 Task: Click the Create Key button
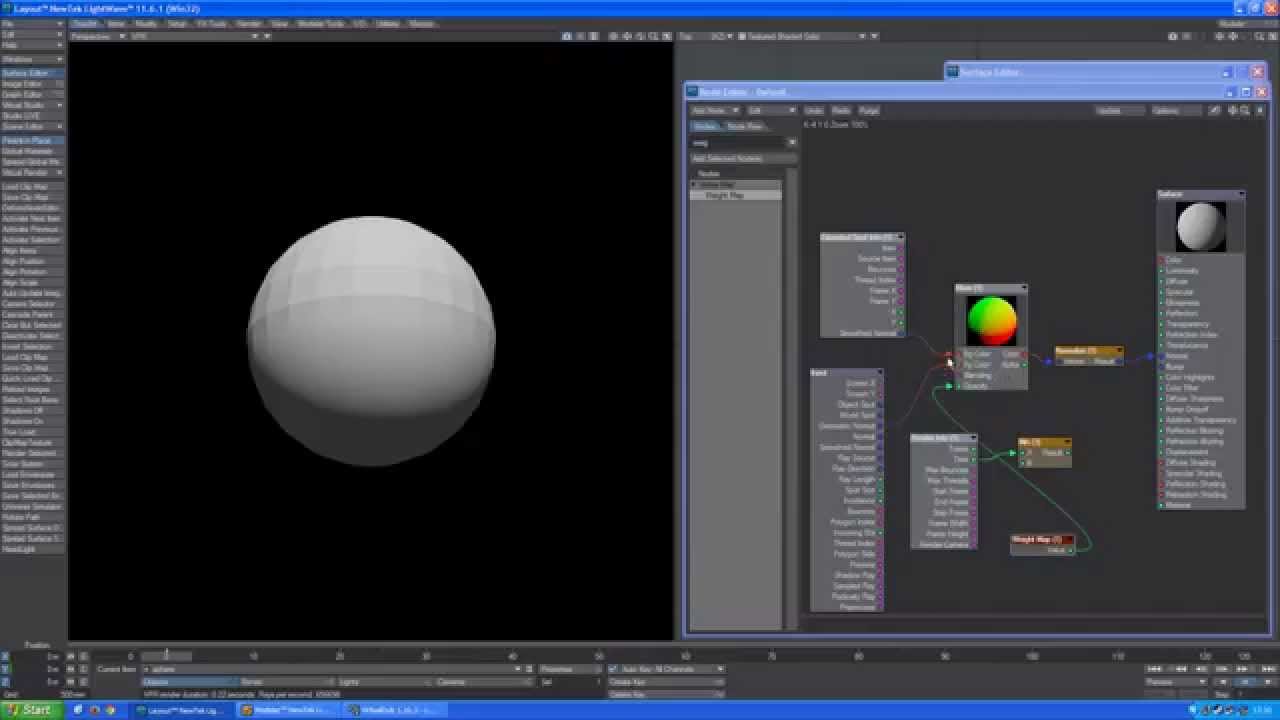click(665, 682)
